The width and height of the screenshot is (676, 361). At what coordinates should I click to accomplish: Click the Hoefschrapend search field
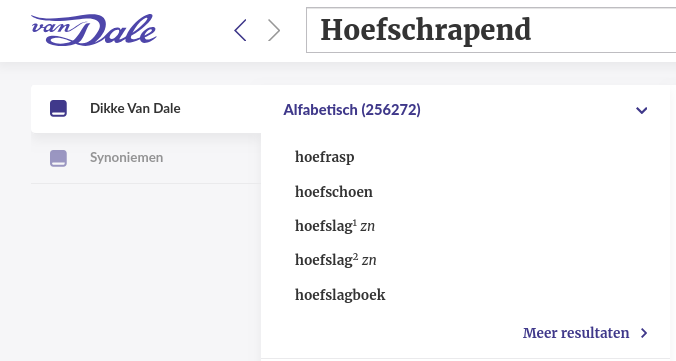point(491,30)
